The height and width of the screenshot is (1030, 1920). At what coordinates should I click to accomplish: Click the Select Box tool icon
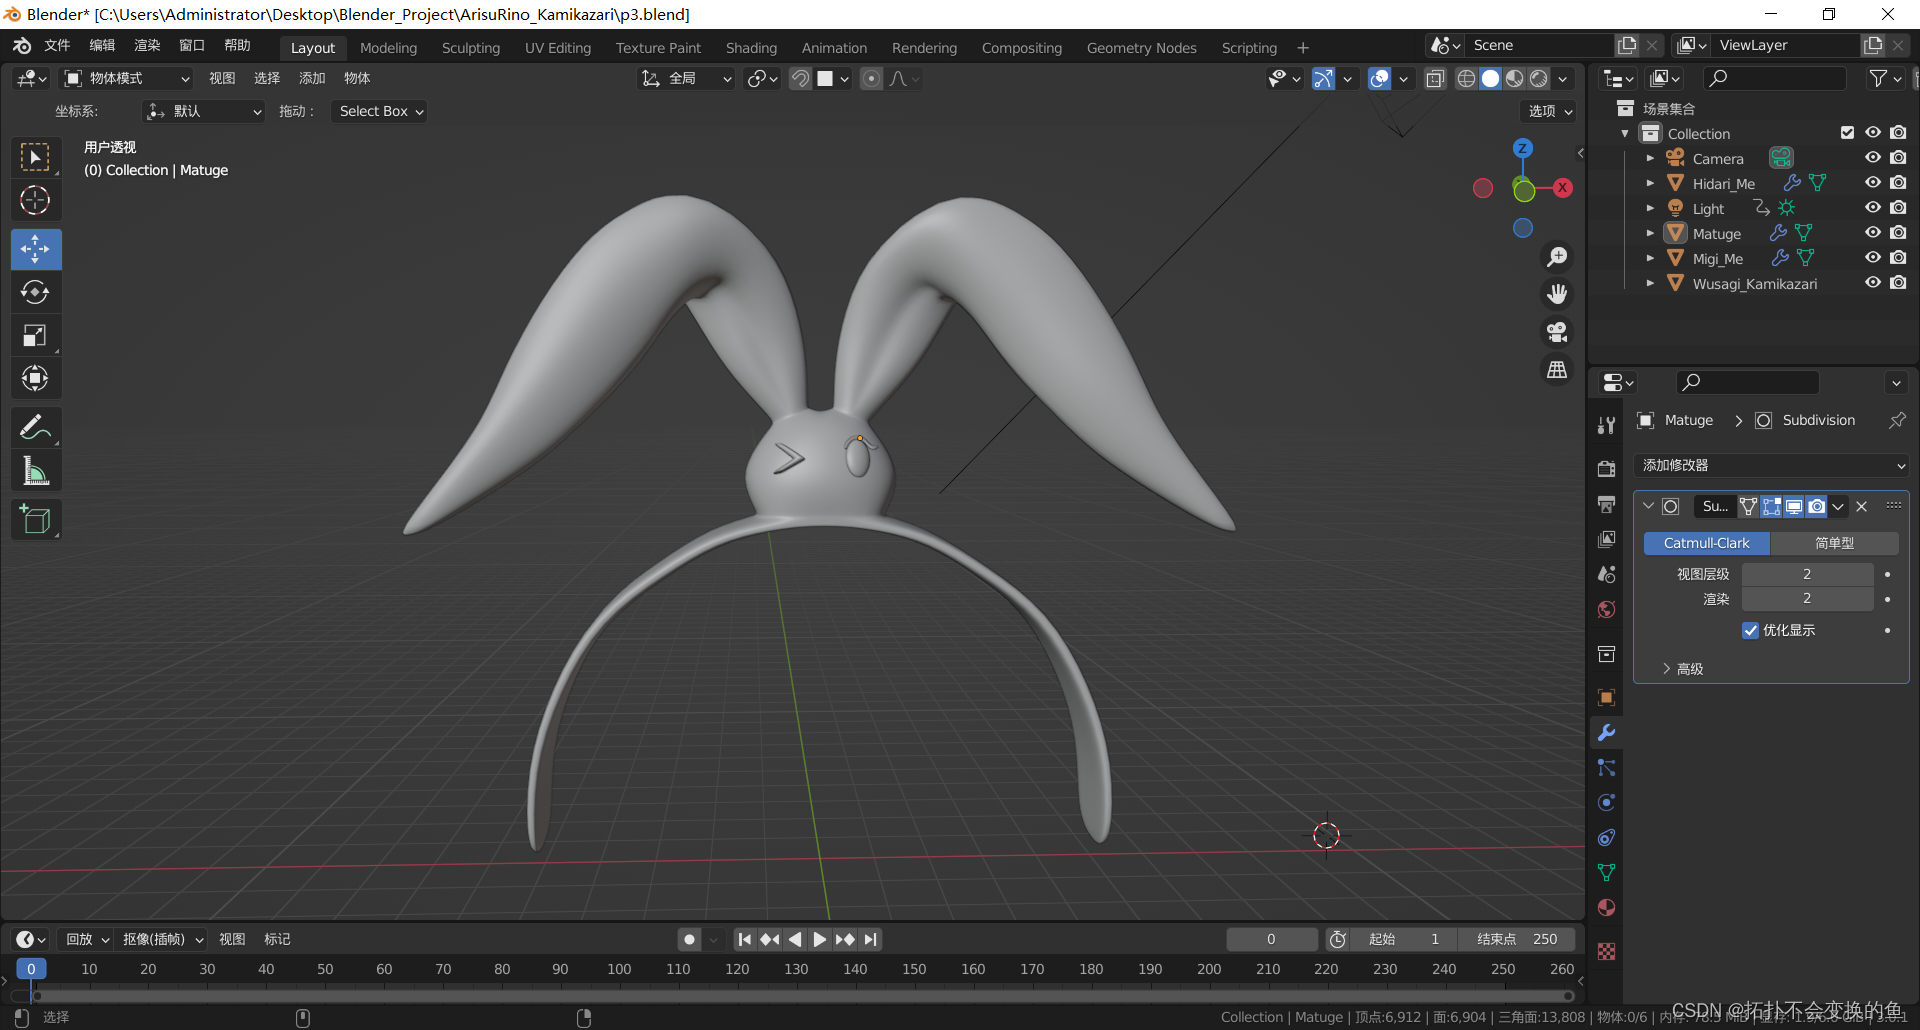[x=35, y=158]
